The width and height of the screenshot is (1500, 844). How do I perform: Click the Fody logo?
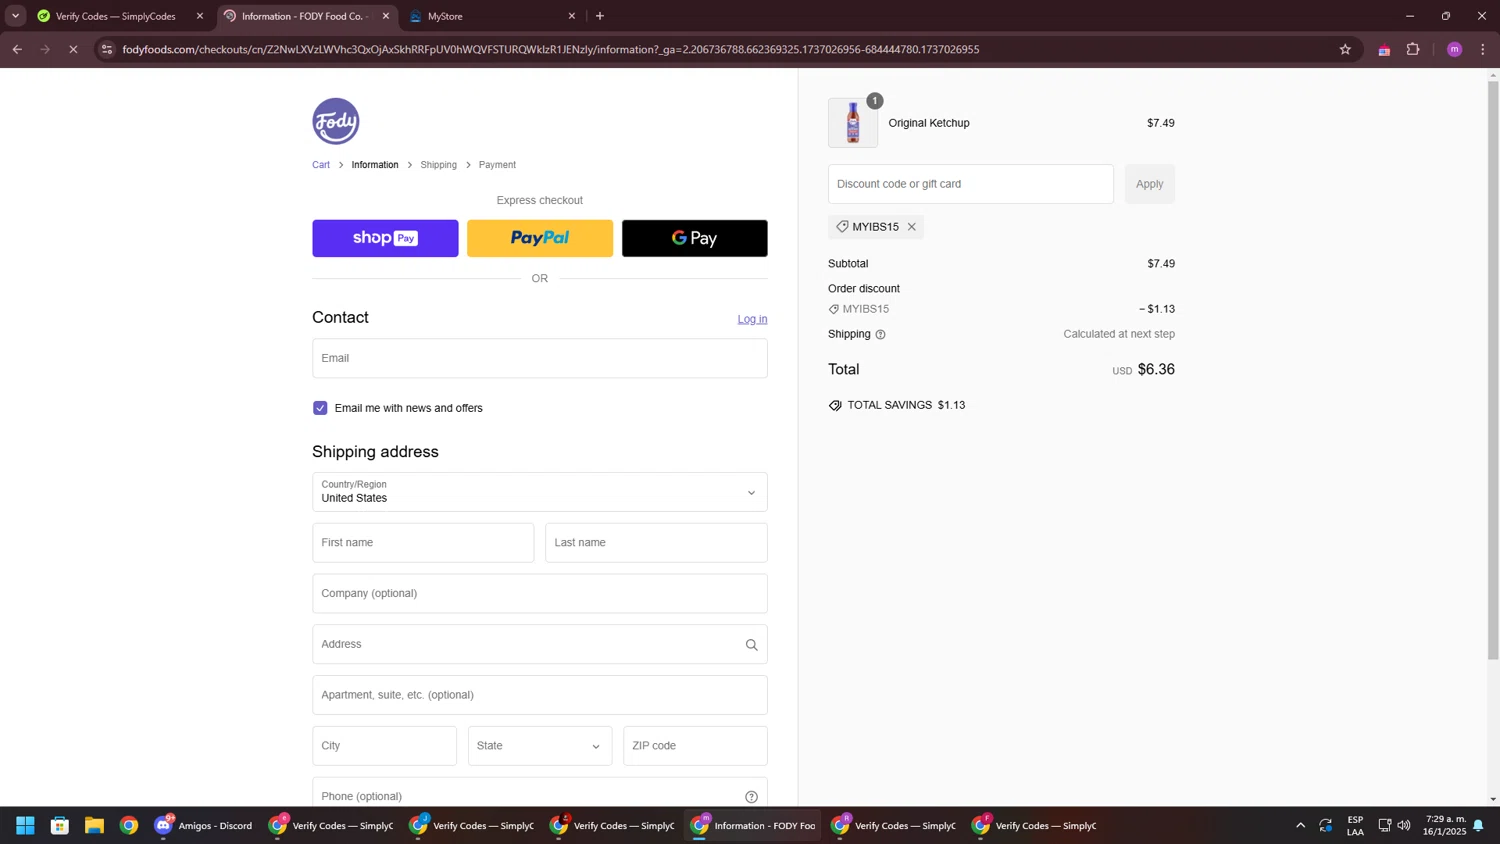click(x=335, y=121)
